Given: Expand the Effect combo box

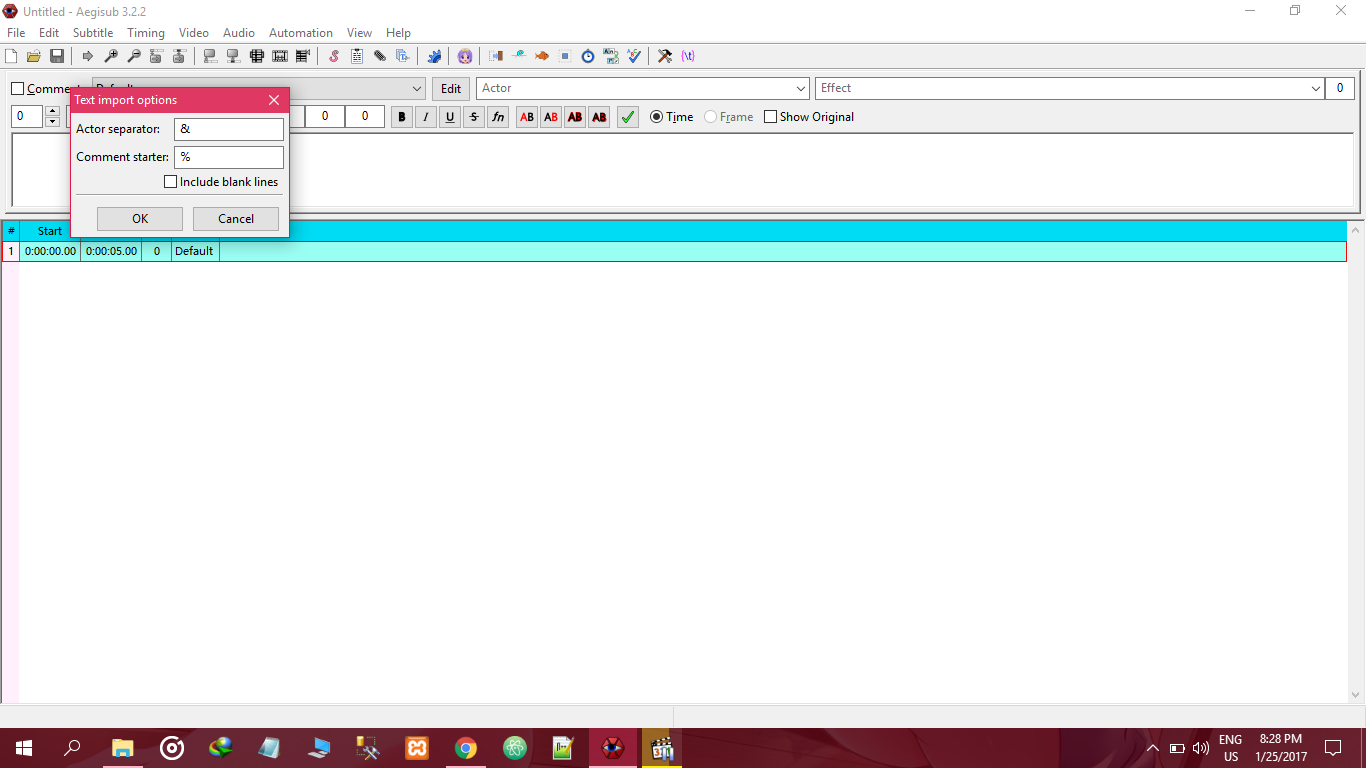Looking at the screenshot, I should coord(1315,88).
